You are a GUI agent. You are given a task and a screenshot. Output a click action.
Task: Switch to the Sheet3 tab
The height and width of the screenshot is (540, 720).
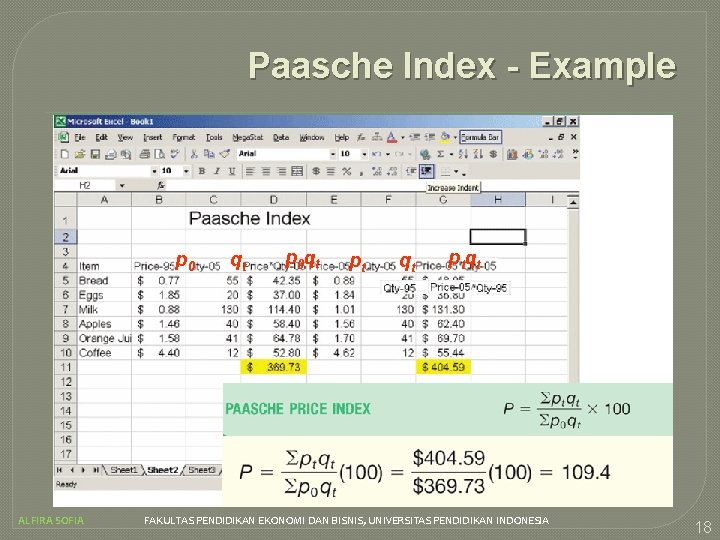click(x=202, y=470)
